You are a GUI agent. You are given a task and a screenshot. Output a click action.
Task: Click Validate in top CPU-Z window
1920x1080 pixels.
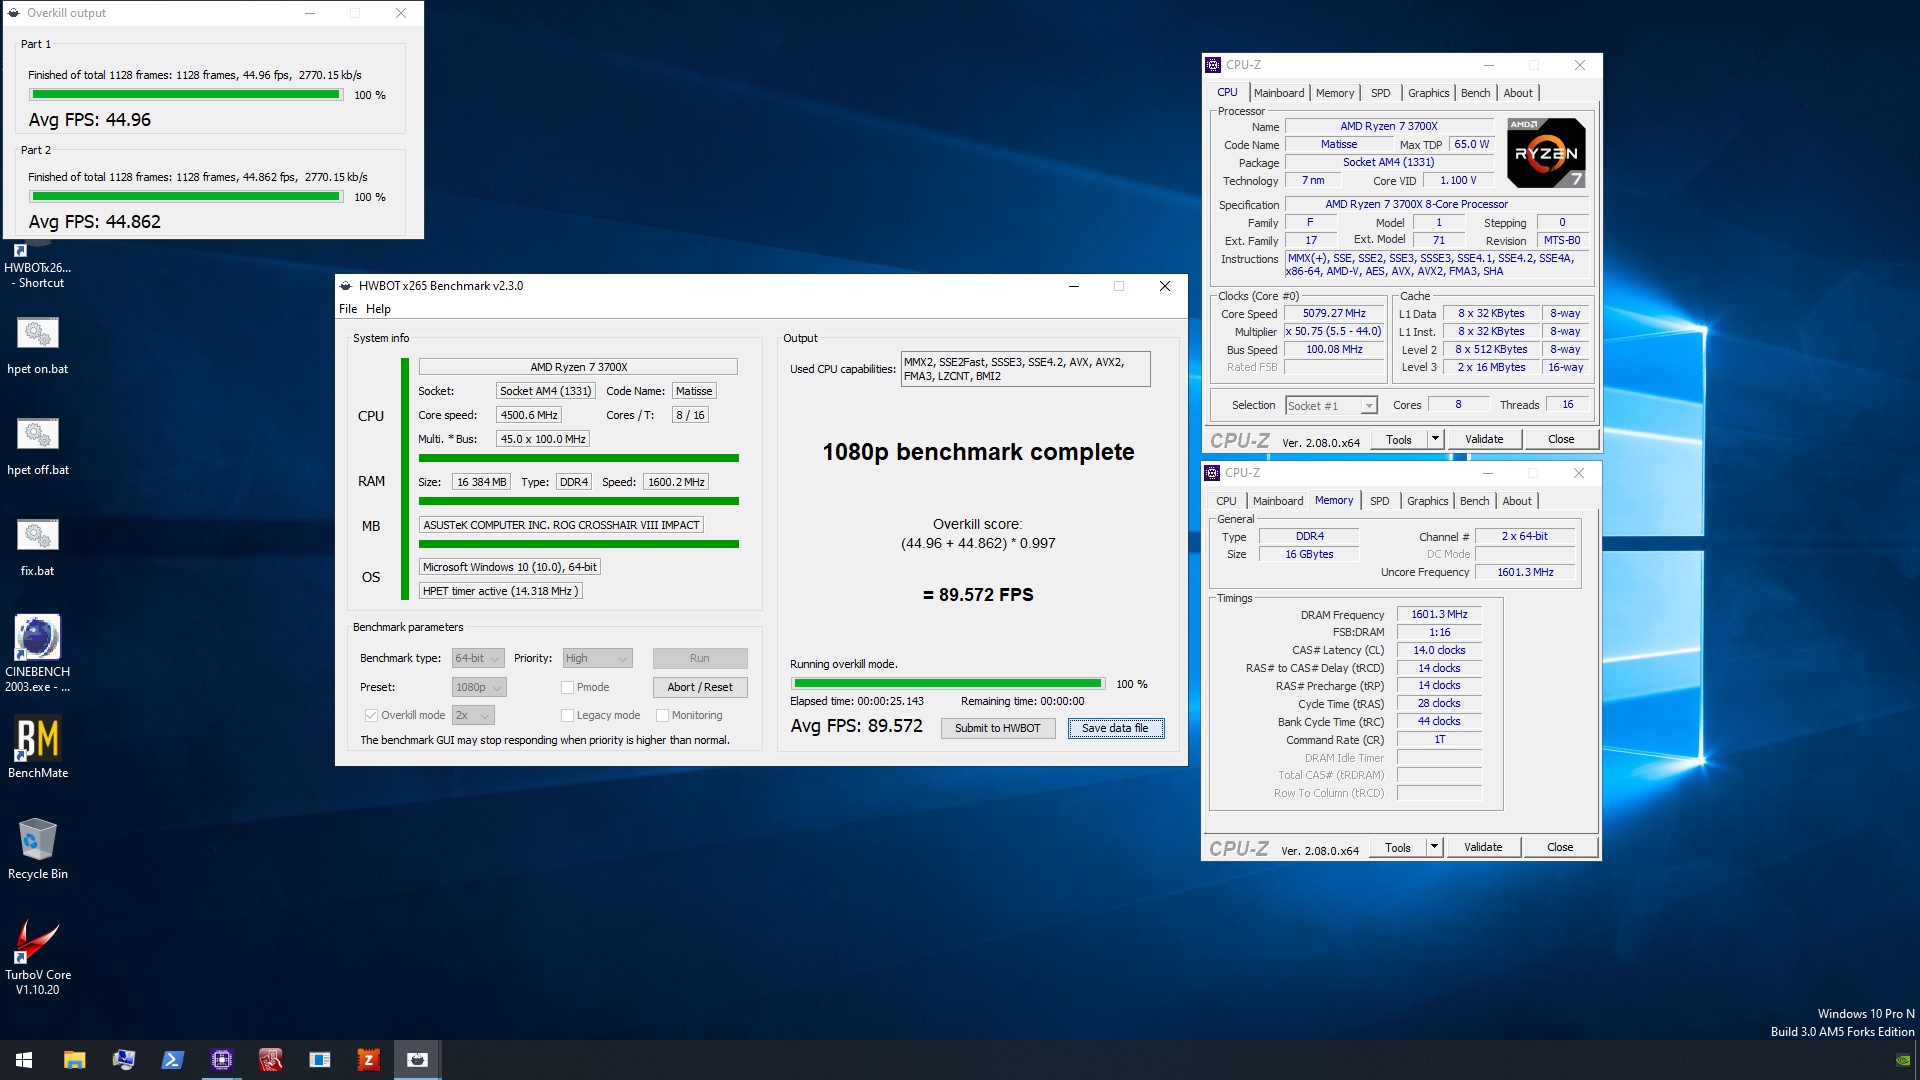point(1484,439)
